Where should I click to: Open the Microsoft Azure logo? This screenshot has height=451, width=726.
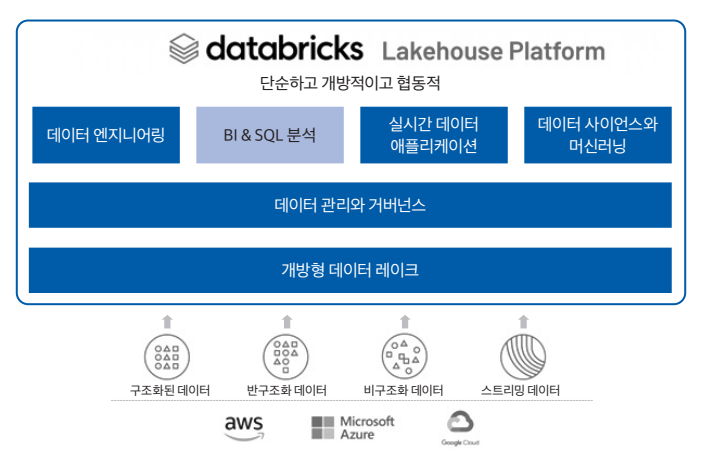352,427
